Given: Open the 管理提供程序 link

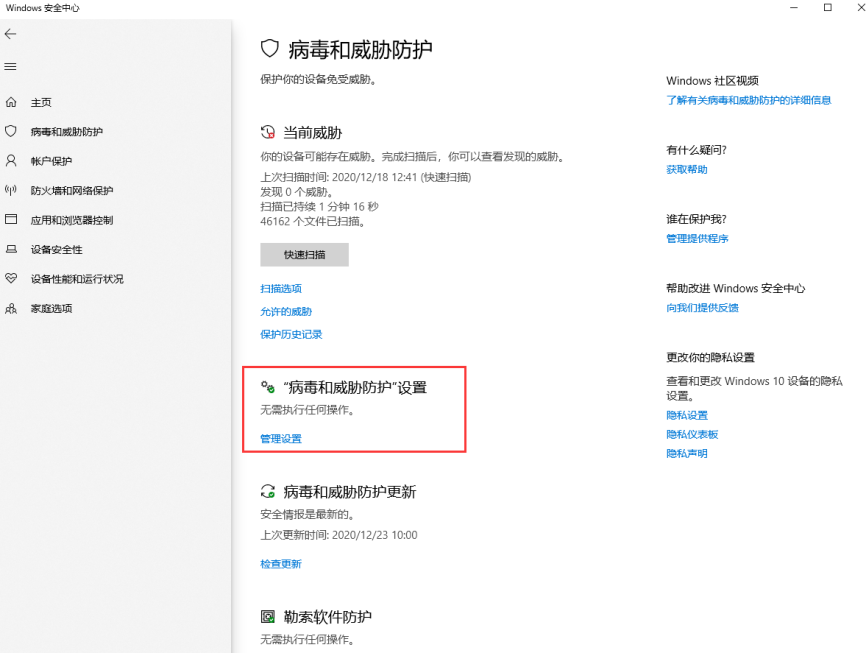Looking at the screenshot, I should (x=698, y=239).
